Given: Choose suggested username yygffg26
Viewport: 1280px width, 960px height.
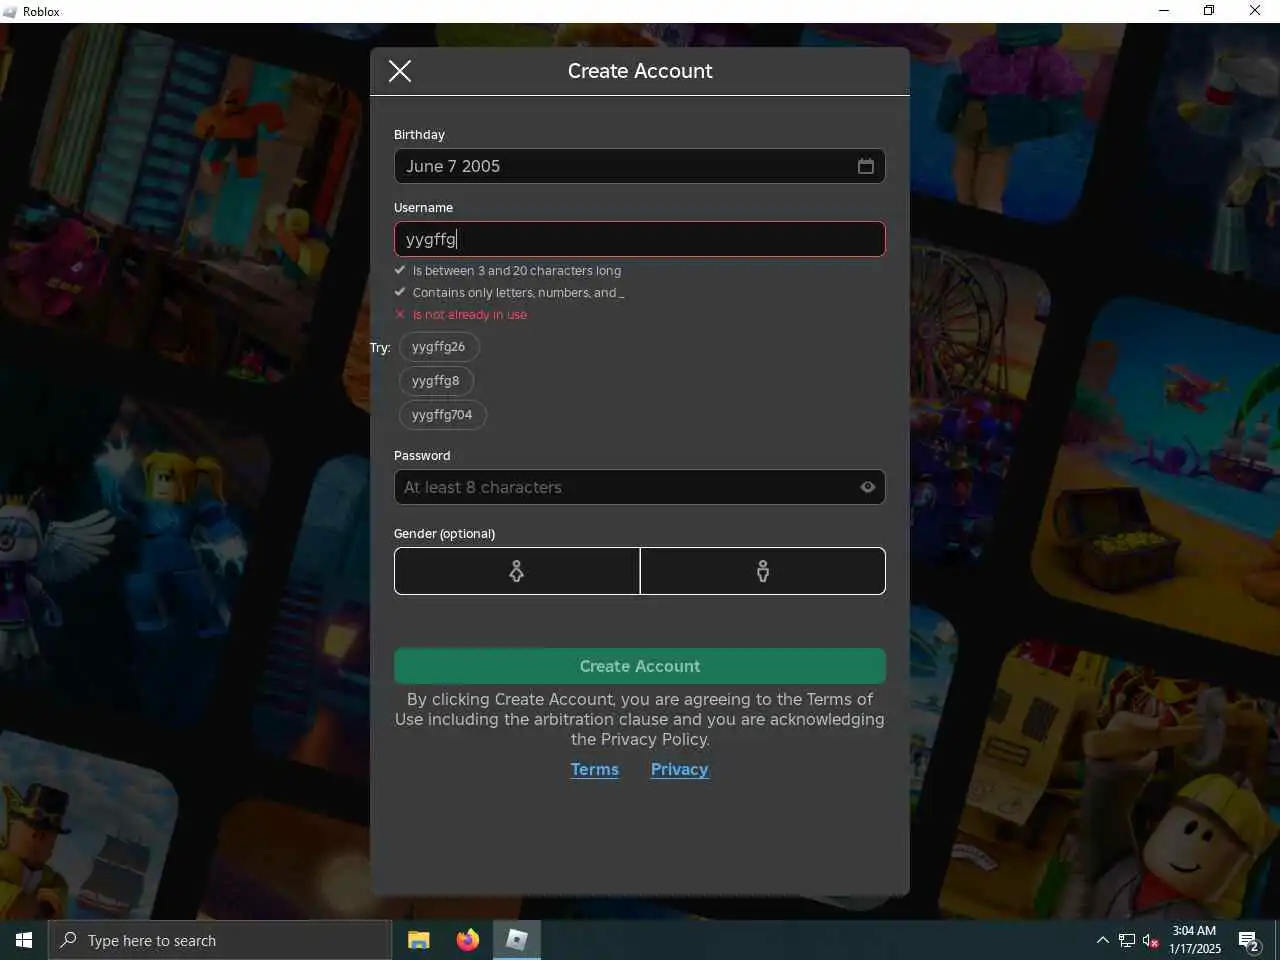Looking at the screenshot, I should tap(439, 347).
